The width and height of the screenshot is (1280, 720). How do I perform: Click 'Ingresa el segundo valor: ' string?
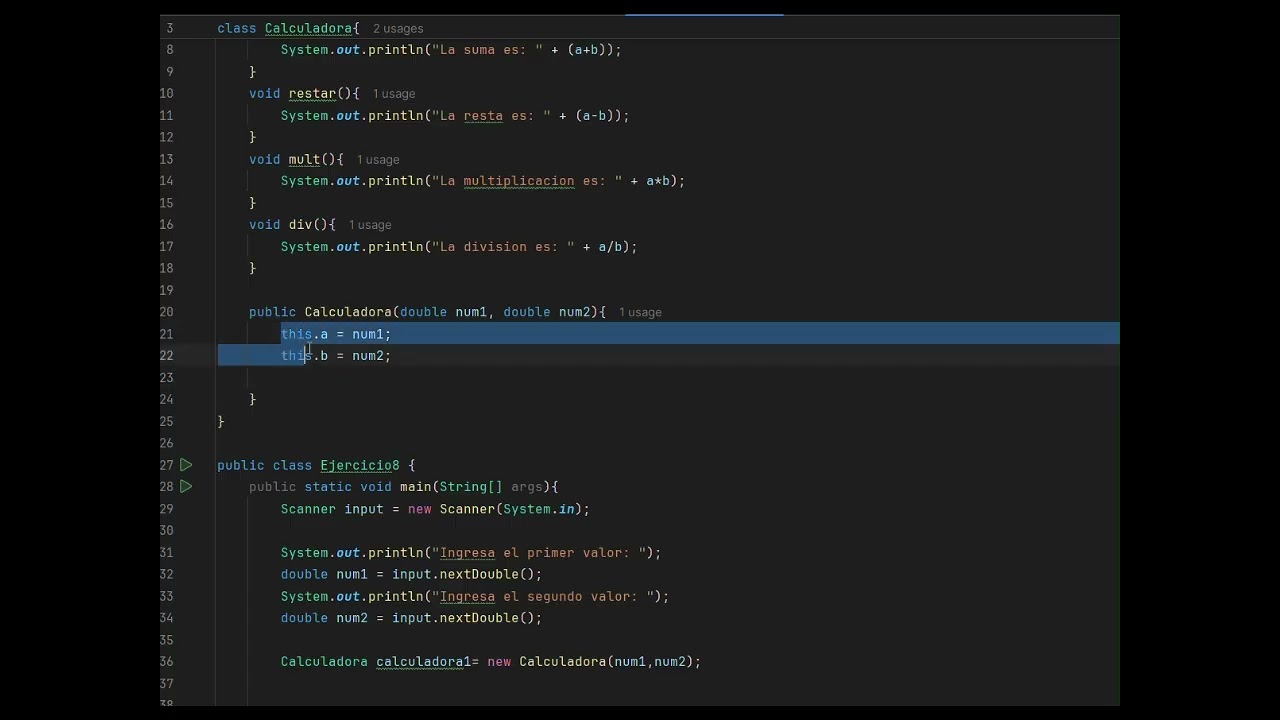[x=547, y=597]
